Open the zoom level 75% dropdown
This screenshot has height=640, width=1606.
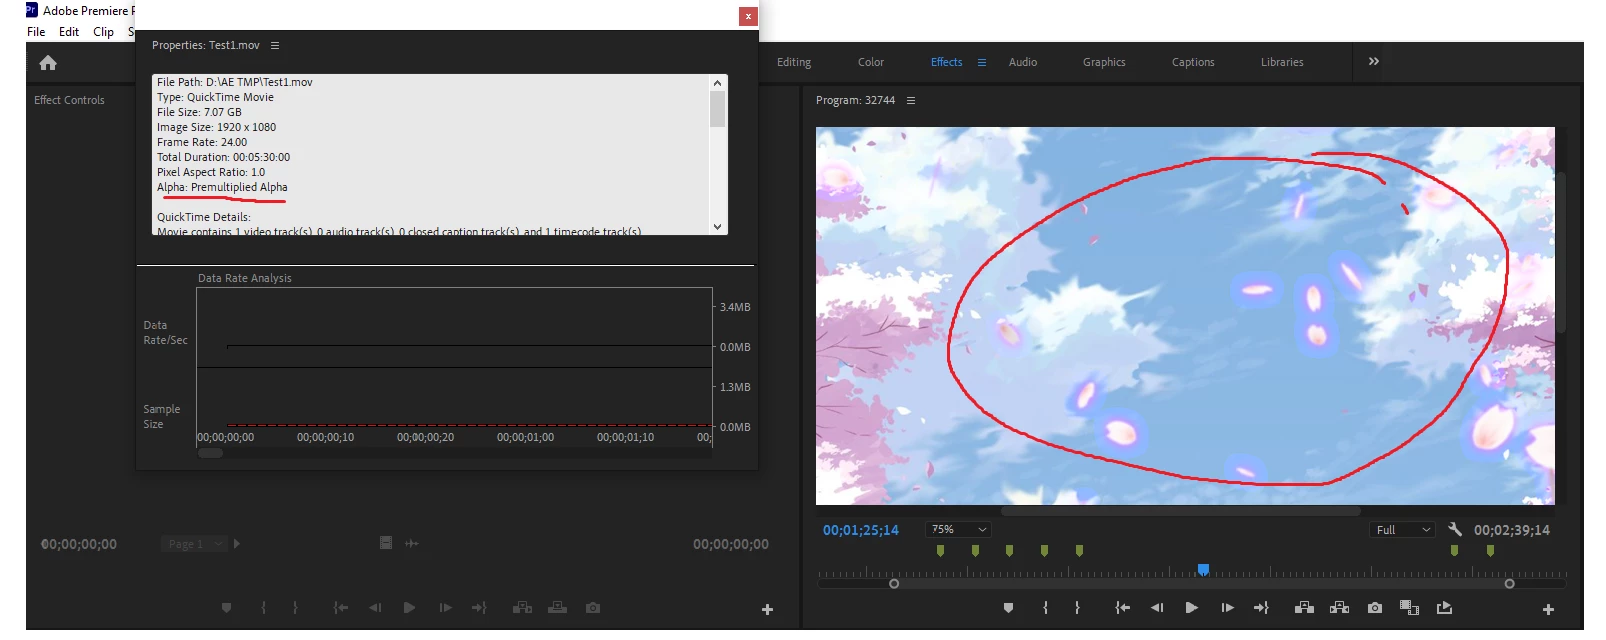(959, 529)
